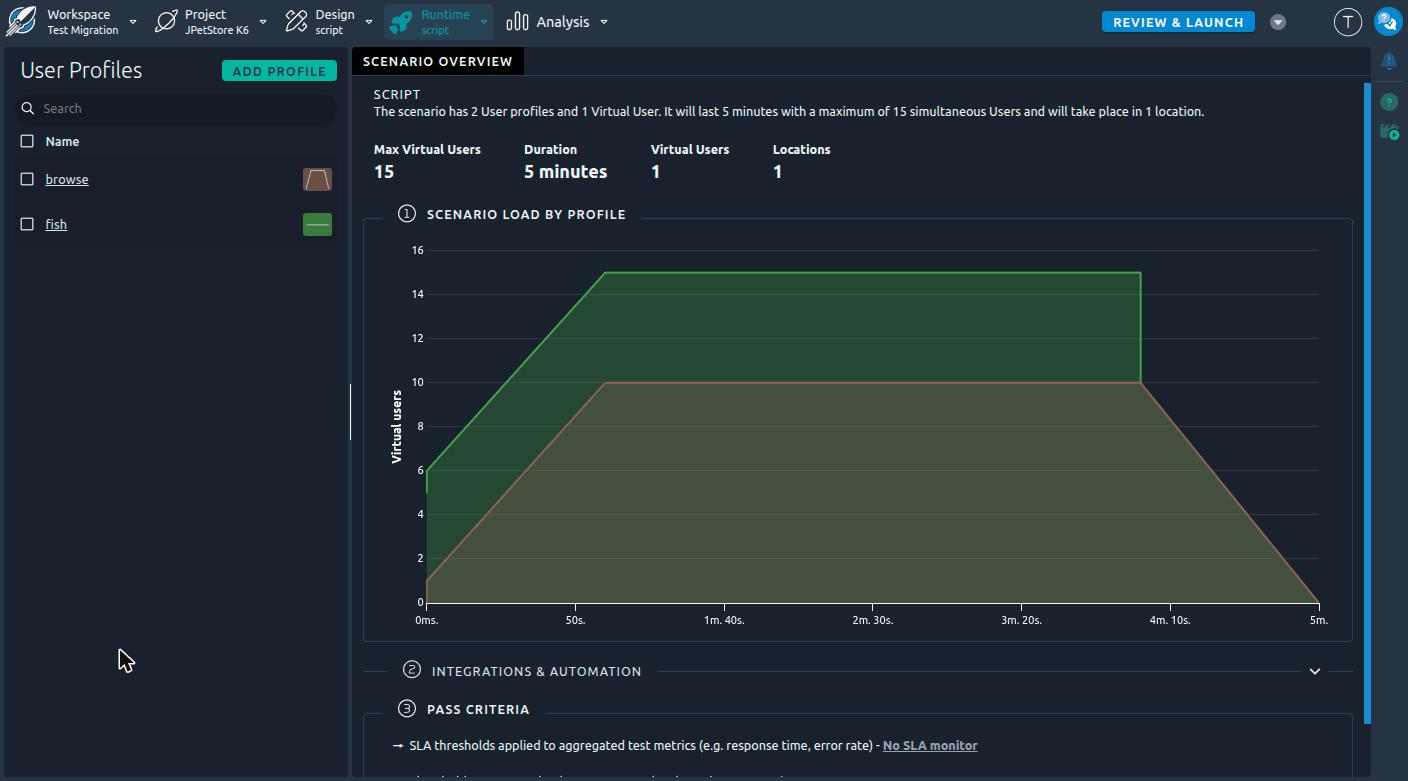Click the blue vertical scrollbar of overview
This screenshot has width=1408, height=781.
click(1368, 403)
